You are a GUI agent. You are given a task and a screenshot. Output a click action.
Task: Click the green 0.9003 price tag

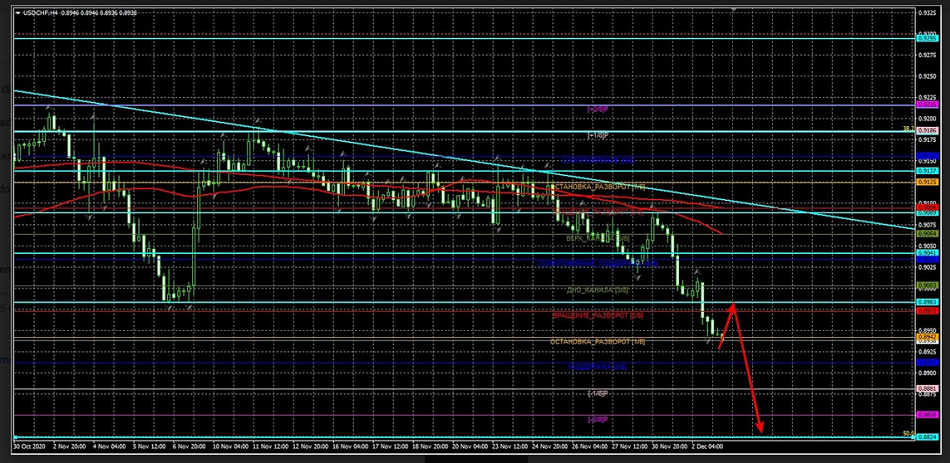[x=927, y=286]
